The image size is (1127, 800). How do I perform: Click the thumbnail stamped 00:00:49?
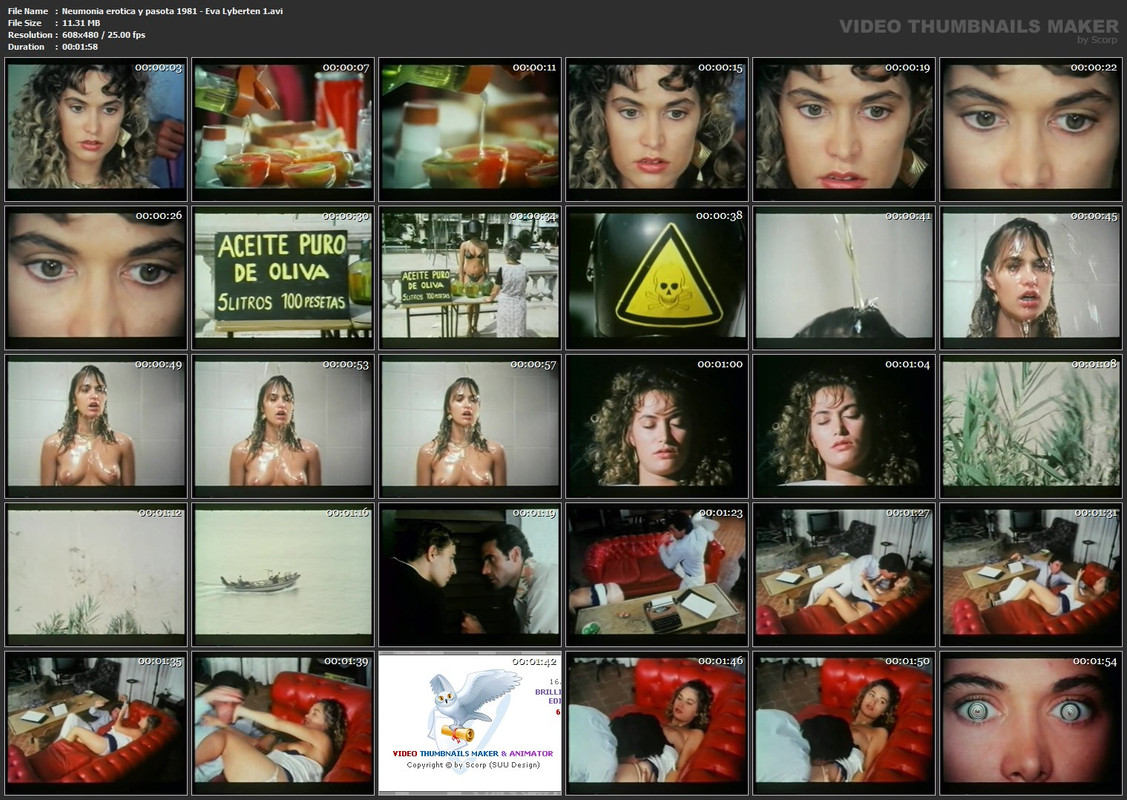(x=96, y=426)
